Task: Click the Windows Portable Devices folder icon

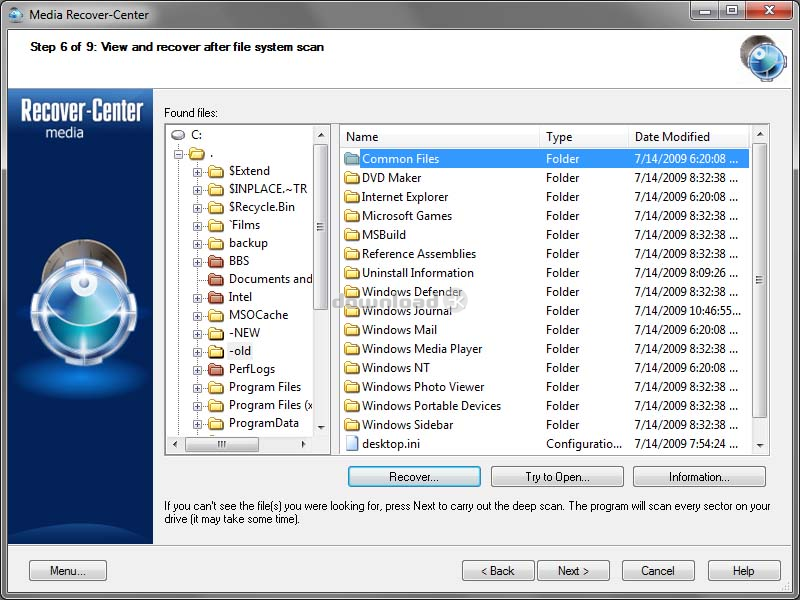Action: pyautogui.click(x=352, y=406)
